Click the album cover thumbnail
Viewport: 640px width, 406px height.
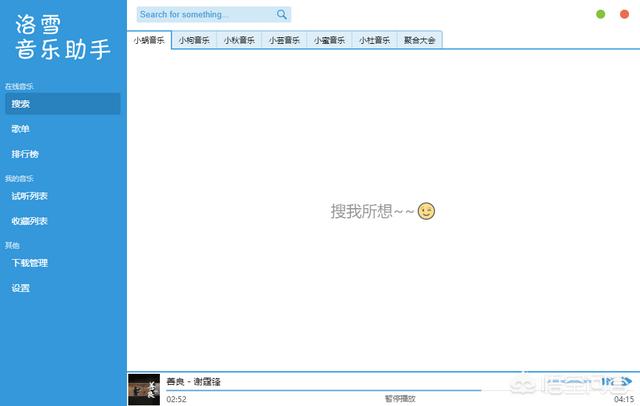click(143, 388)
